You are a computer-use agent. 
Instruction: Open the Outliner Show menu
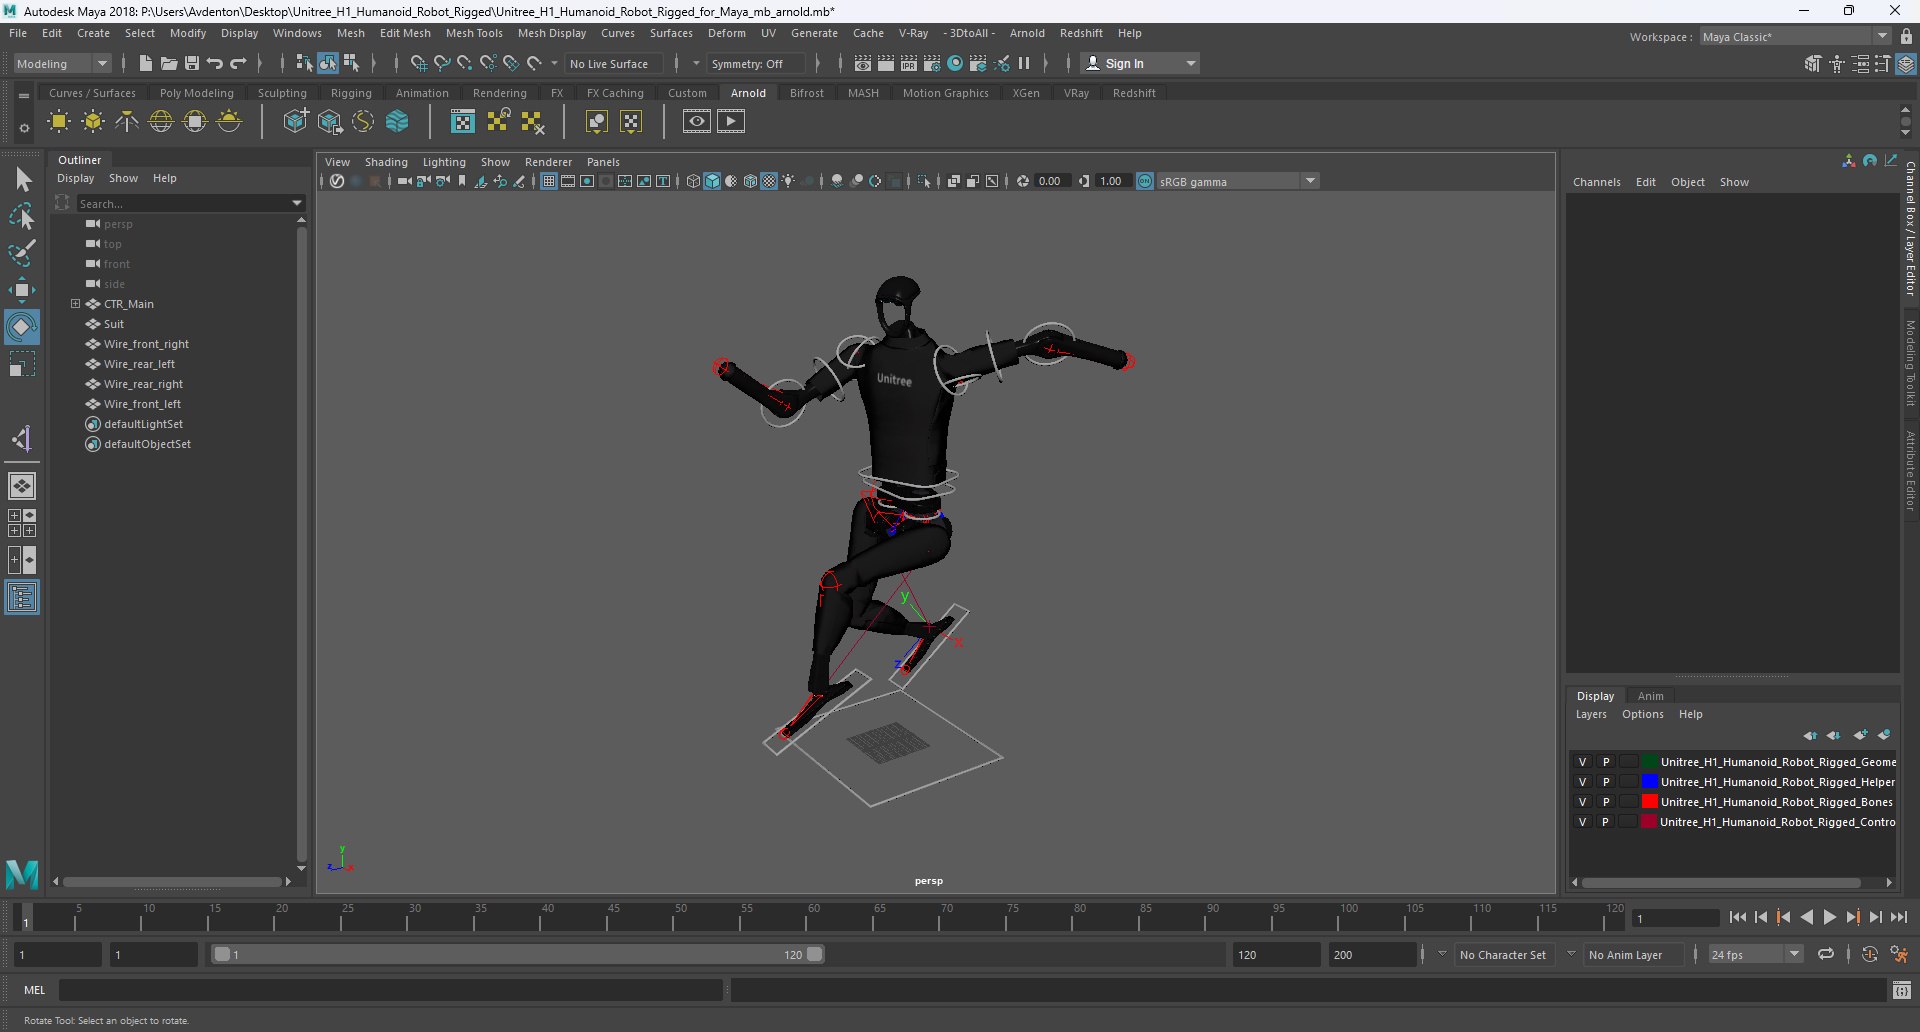click(123, 178)
